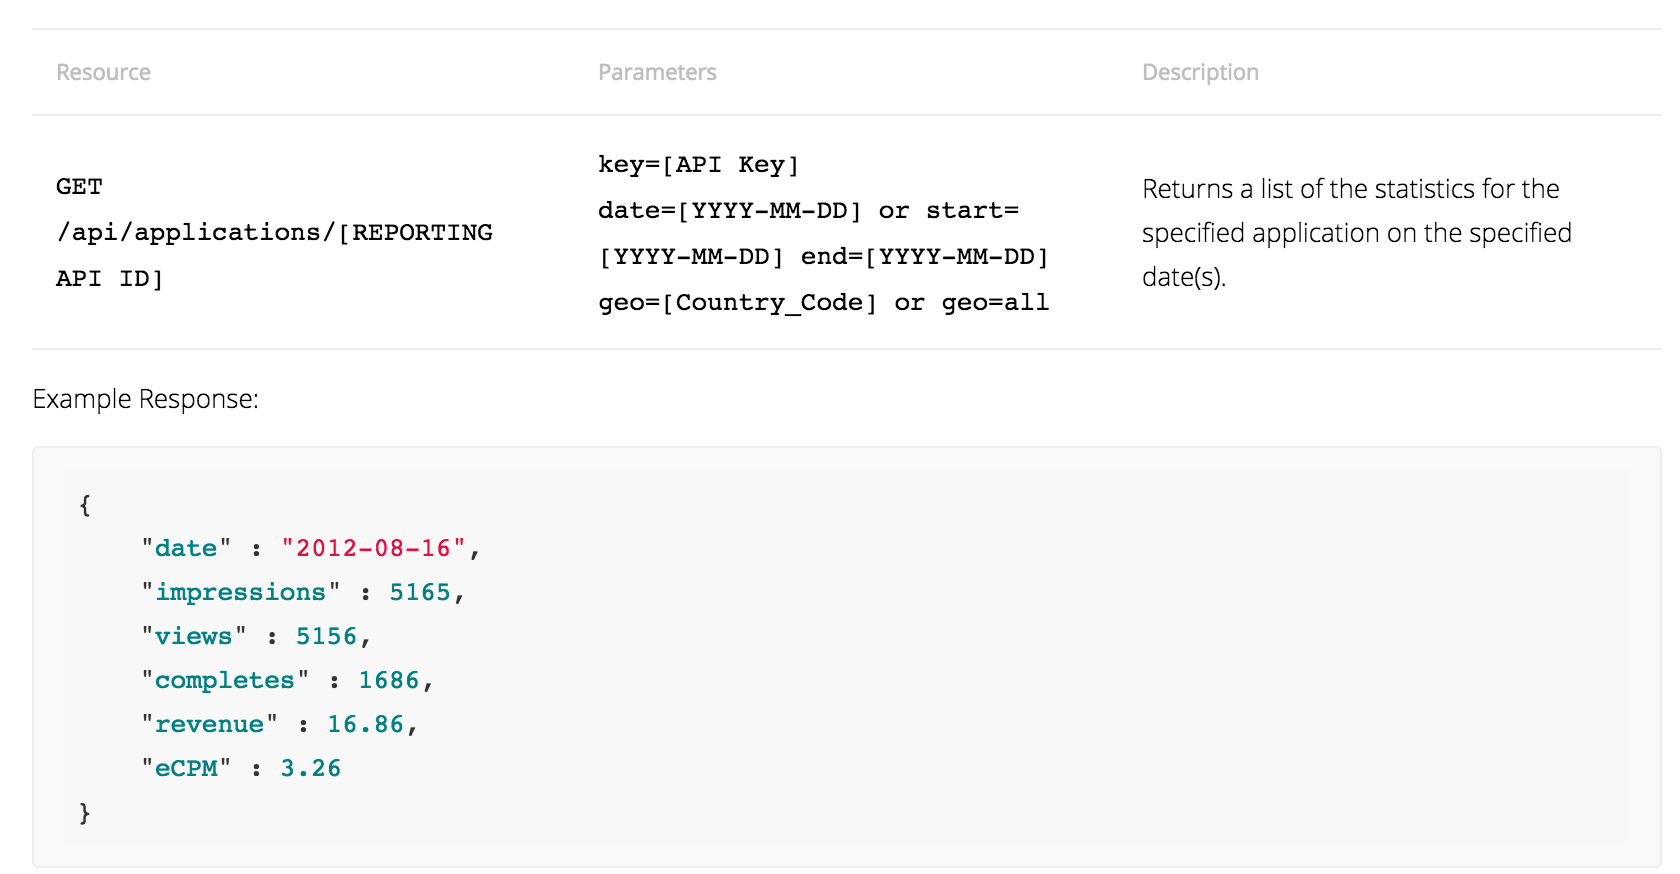Click the Resource column header

coord(103,72)
